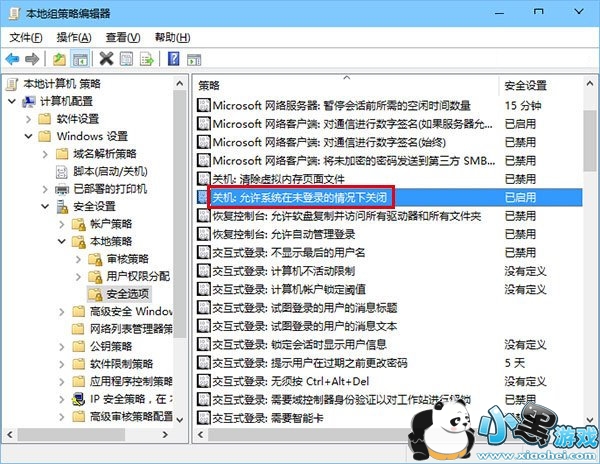Open the Properties toolbar icon

[126, 59]
